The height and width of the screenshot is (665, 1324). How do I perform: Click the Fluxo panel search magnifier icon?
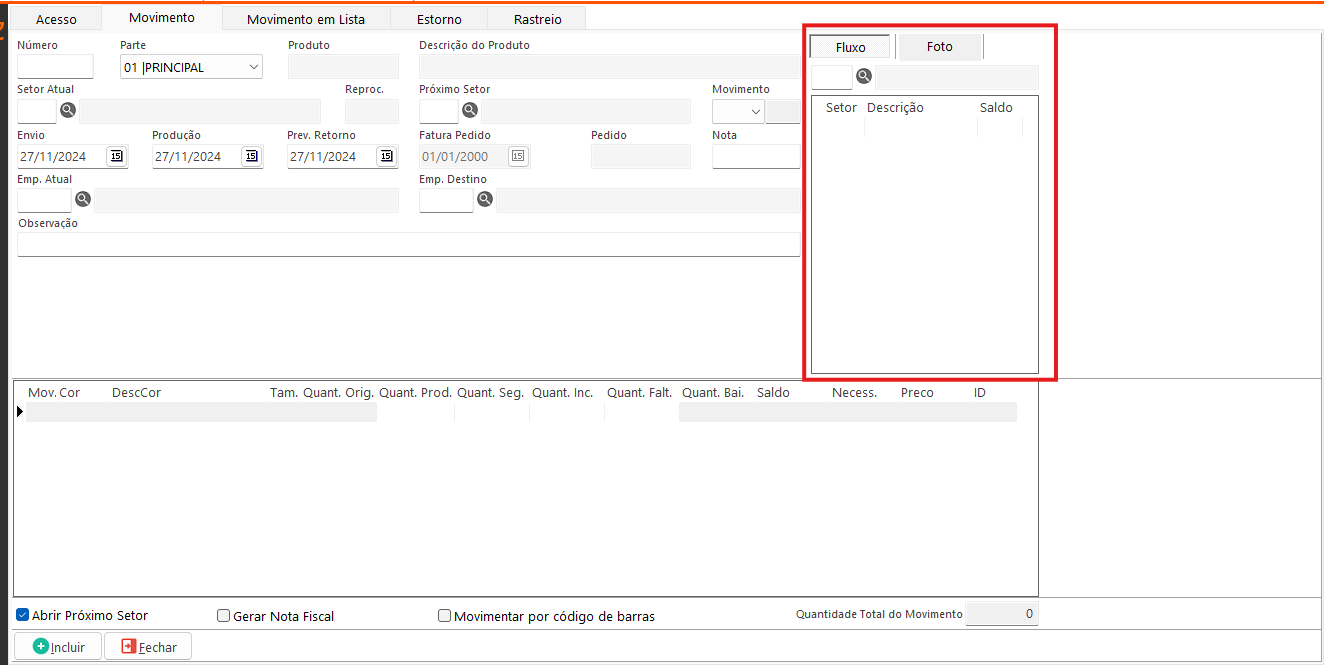(x=864, y=76)
